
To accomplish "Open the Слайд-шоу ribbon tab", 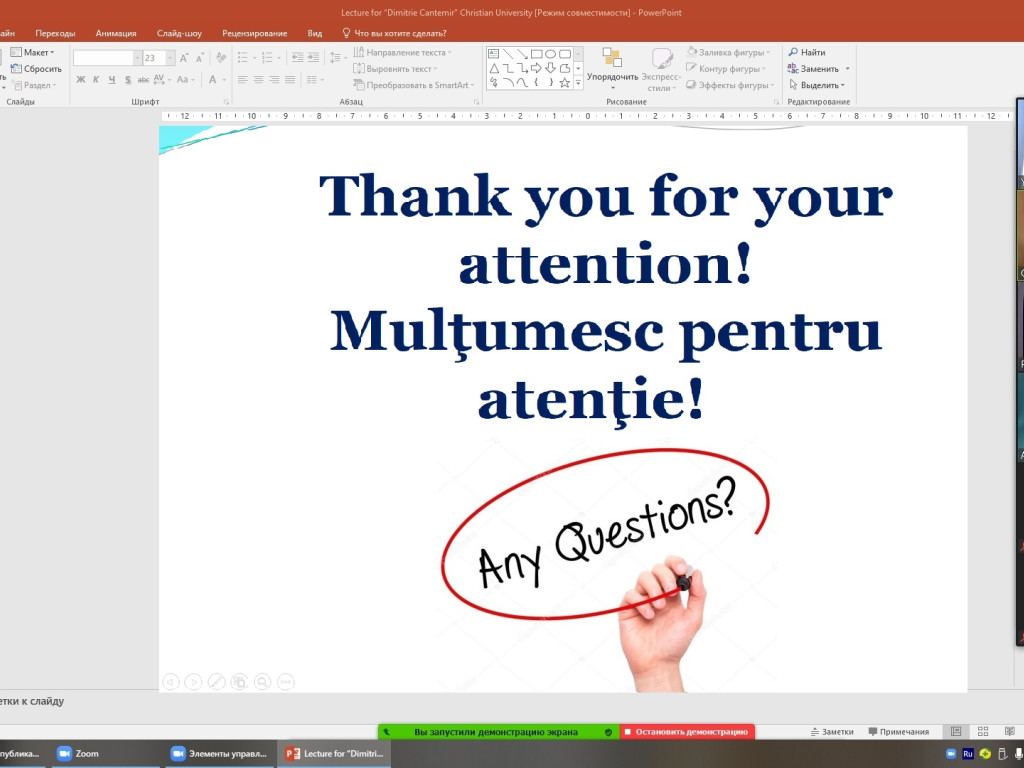I will (x=179, y=33).
